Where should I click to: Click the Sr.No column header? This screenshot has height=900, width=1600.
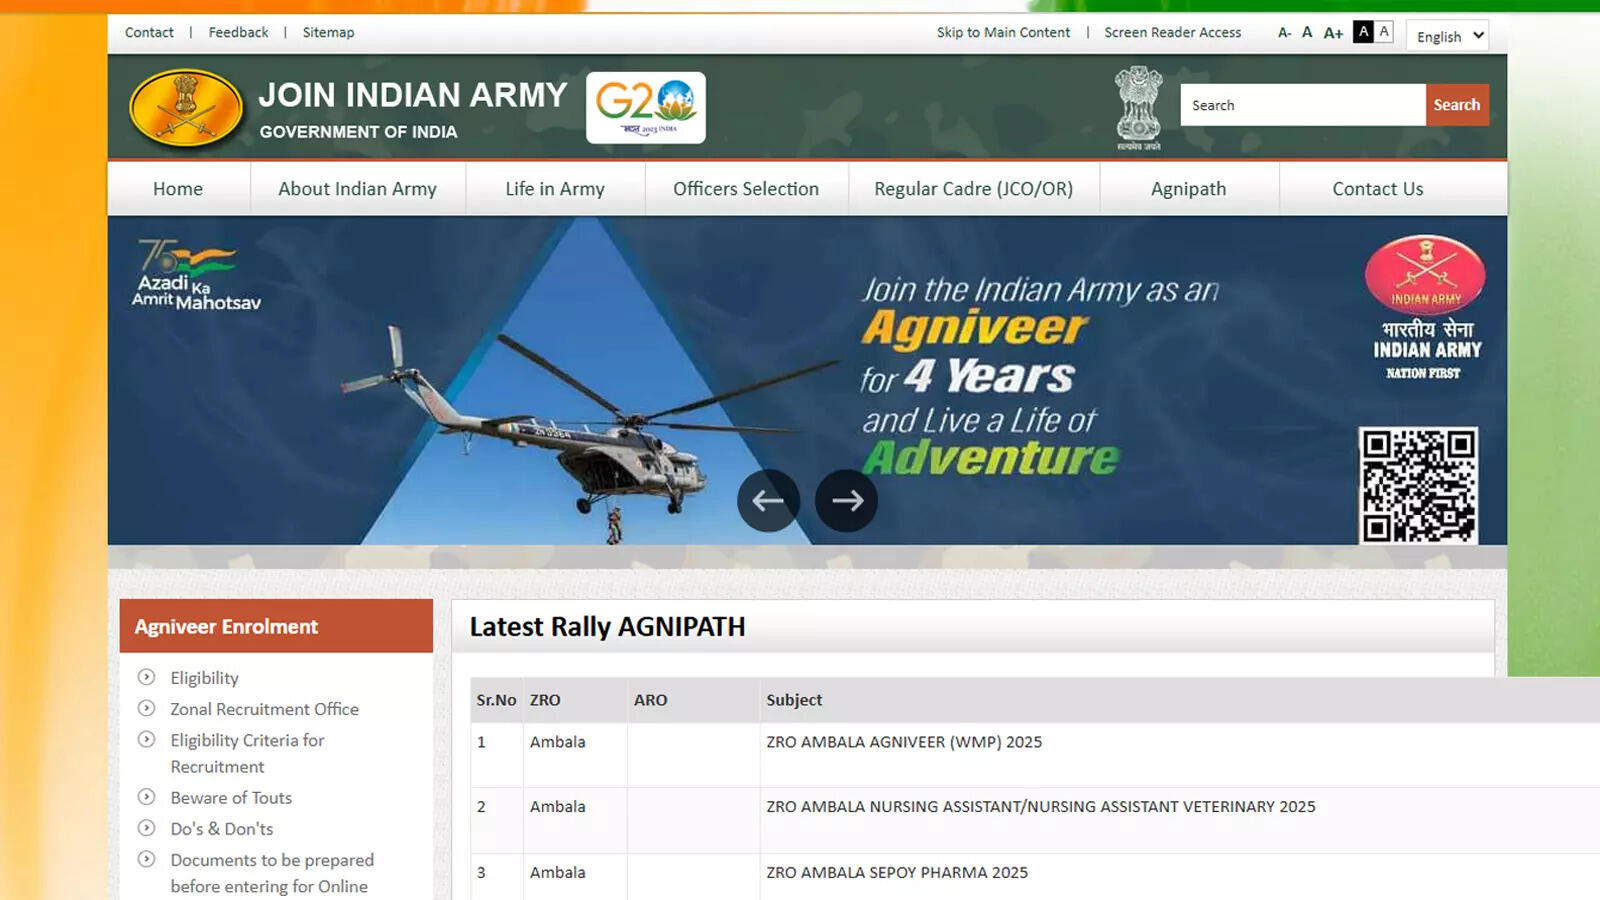point(496,700)
